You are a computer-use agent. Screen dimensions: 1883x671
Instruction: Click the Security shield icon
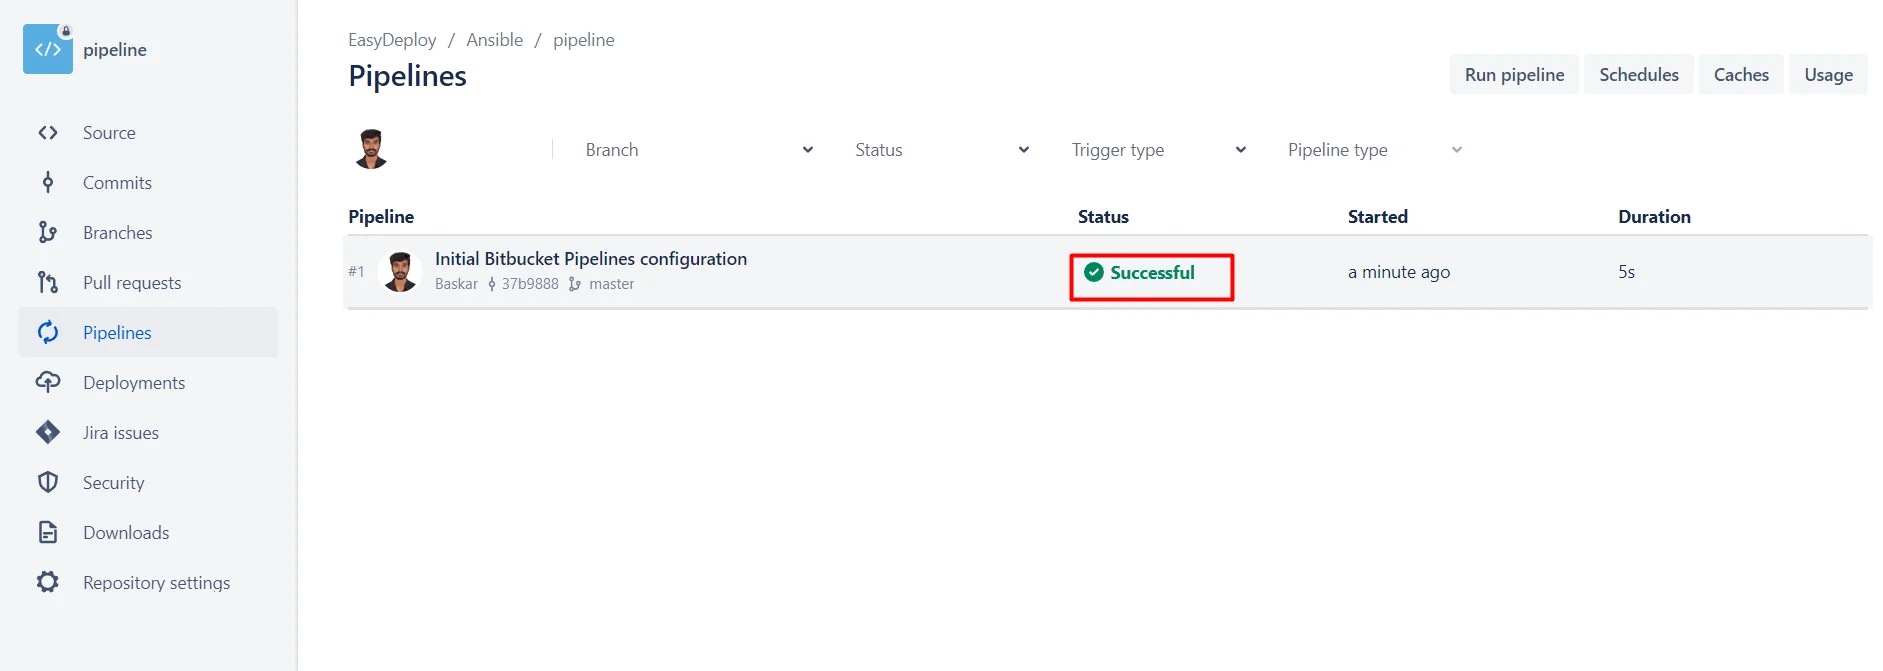(x=48, y=483)
